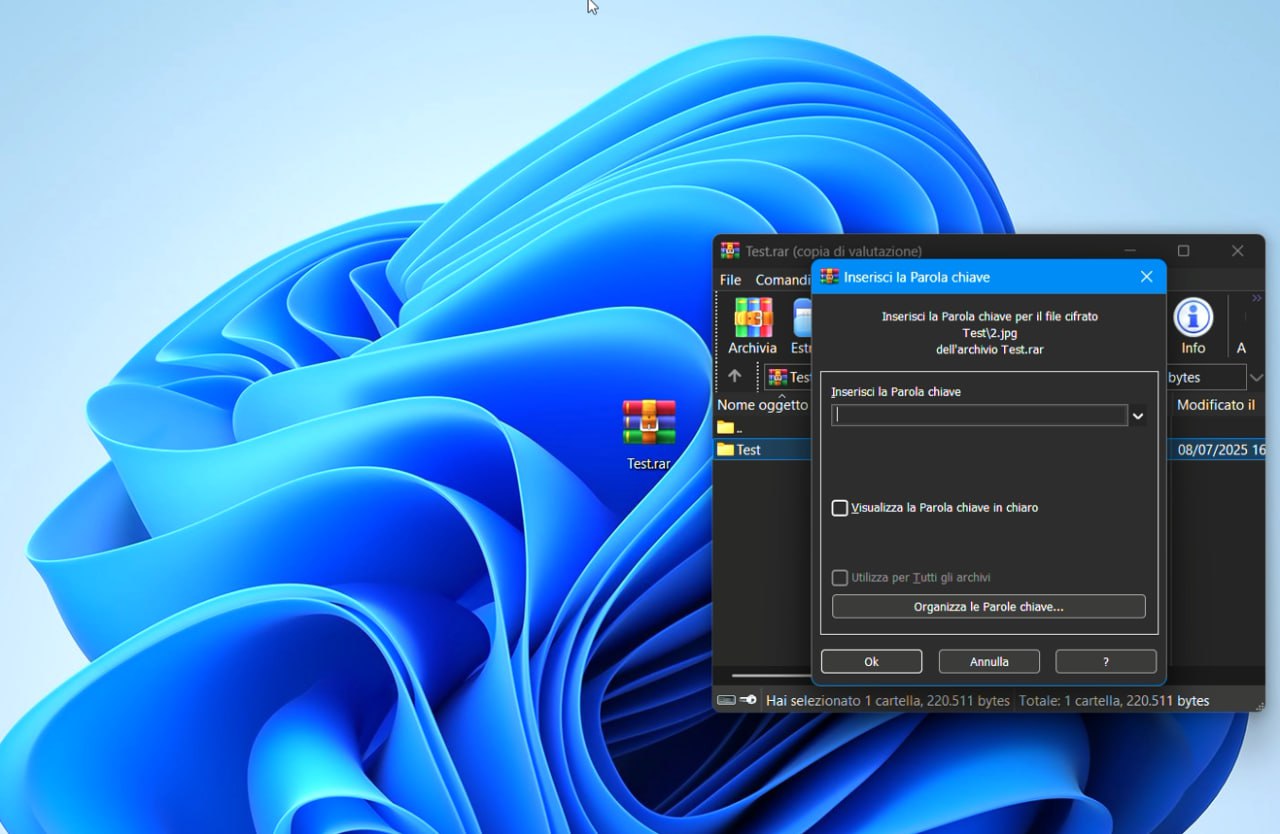Open the File menu
This screenshot has width=1280, height=834.
coord(730,280)
